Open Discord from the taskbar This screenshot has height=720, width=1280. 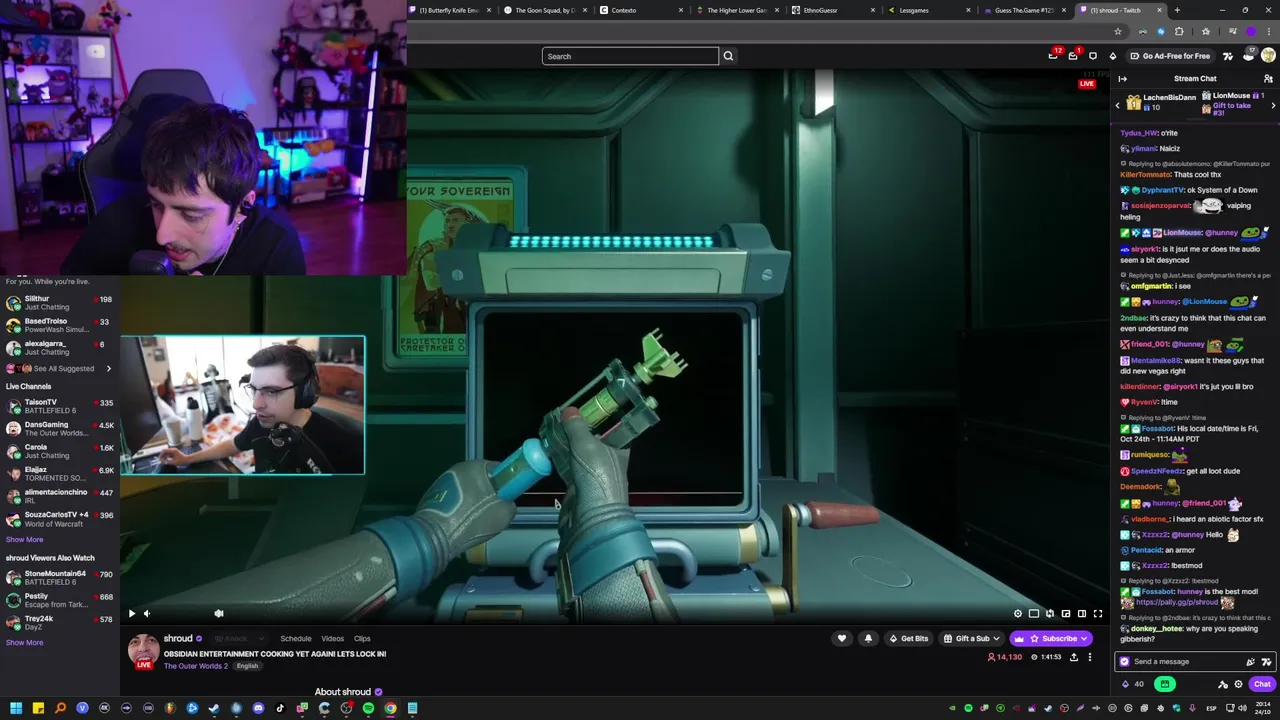258,708
